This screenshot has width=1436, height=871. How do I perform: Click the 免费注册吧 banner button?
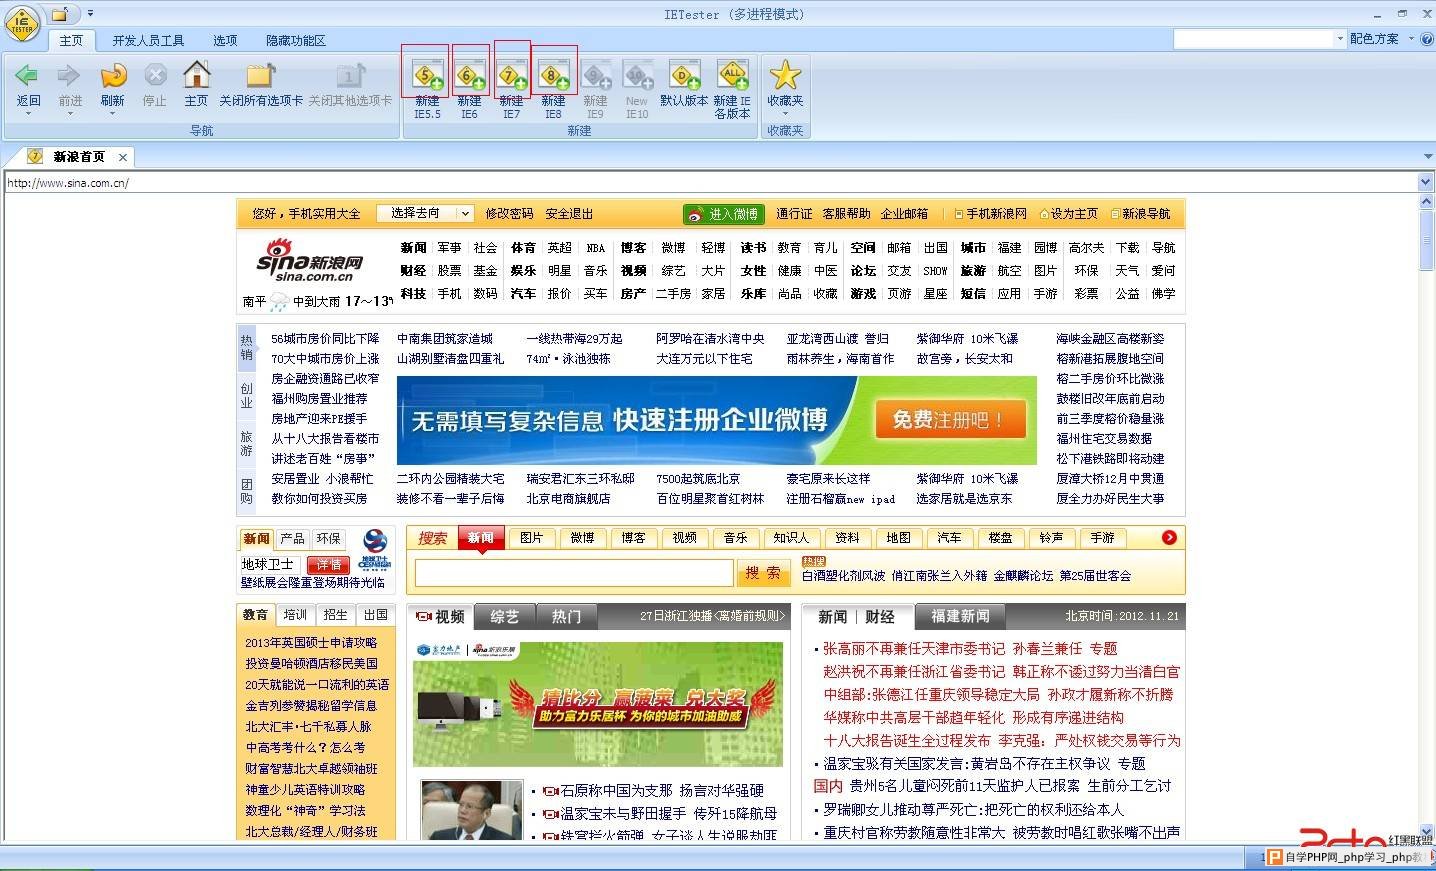click(x=949, y=420)
